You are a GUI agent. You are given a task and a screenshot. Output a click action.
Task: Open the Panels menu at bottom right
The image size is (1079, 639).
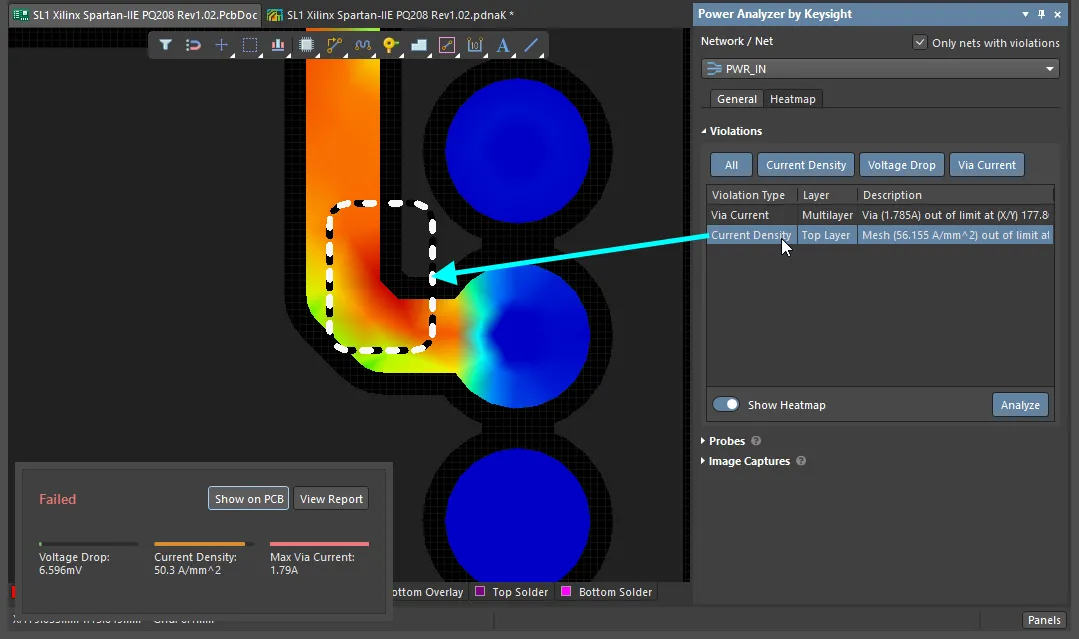(x=1044, y=620)
